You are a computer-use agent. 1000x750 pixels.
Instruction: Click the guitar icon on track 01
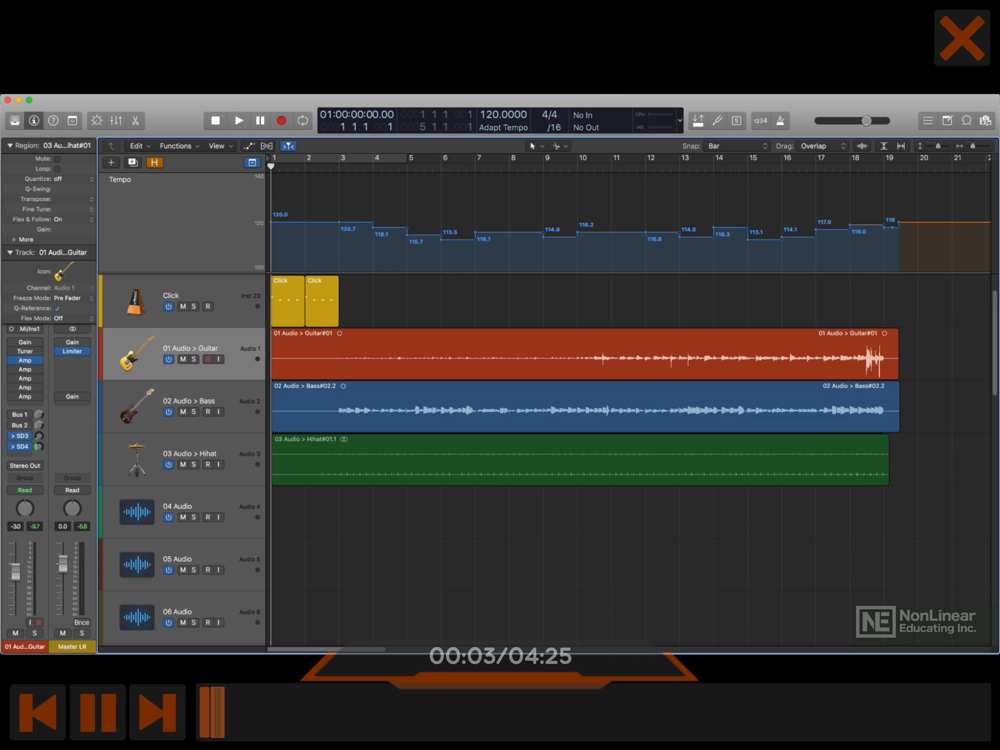click(136, 354)
